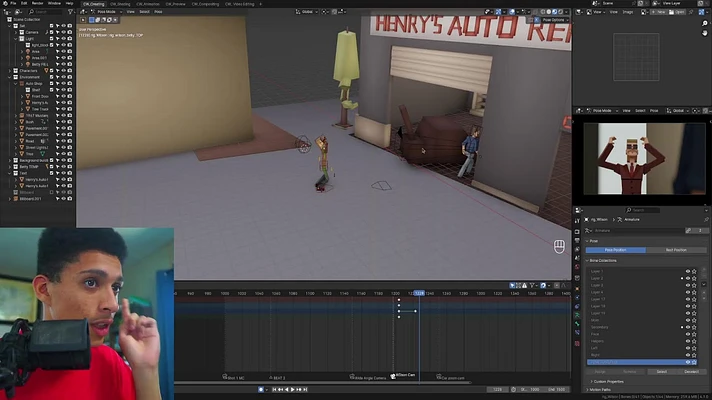Screen dimensions: 712x400
Task: Open the Tool properties tab
Action: 577,221
